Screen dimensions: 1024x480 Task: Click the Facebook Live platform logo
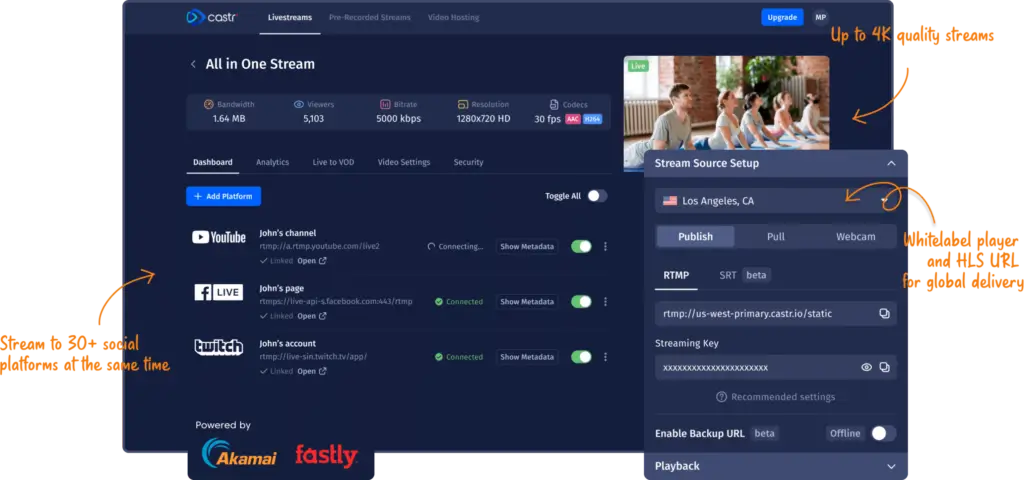coord(219,292)
